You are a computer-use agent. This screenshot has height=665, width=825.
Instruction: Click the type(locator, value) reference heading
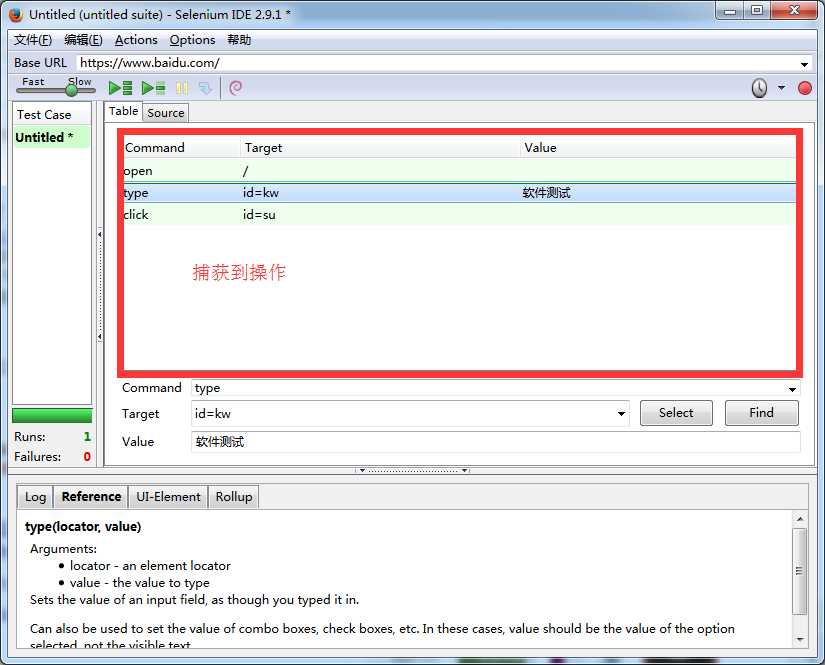point(83,527)
